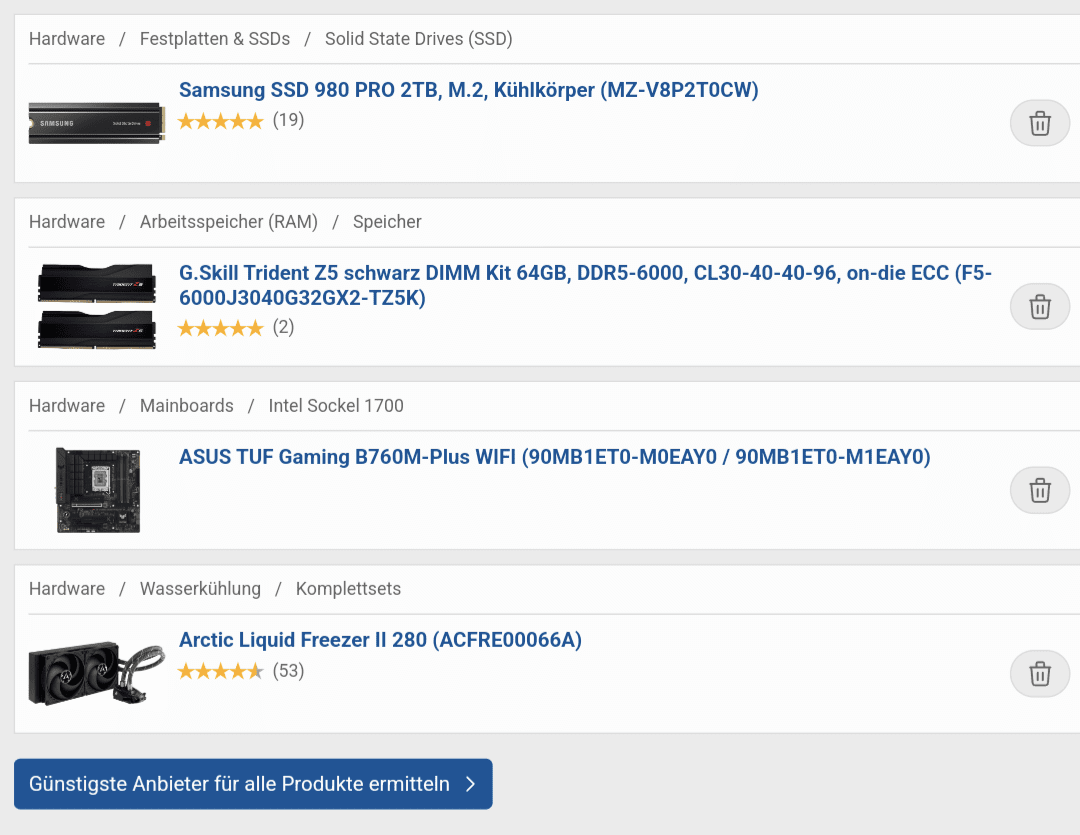Go to Festplatten & SSDs breadcrumb
The image size is (1080, 835).
[x=215, y=39]
